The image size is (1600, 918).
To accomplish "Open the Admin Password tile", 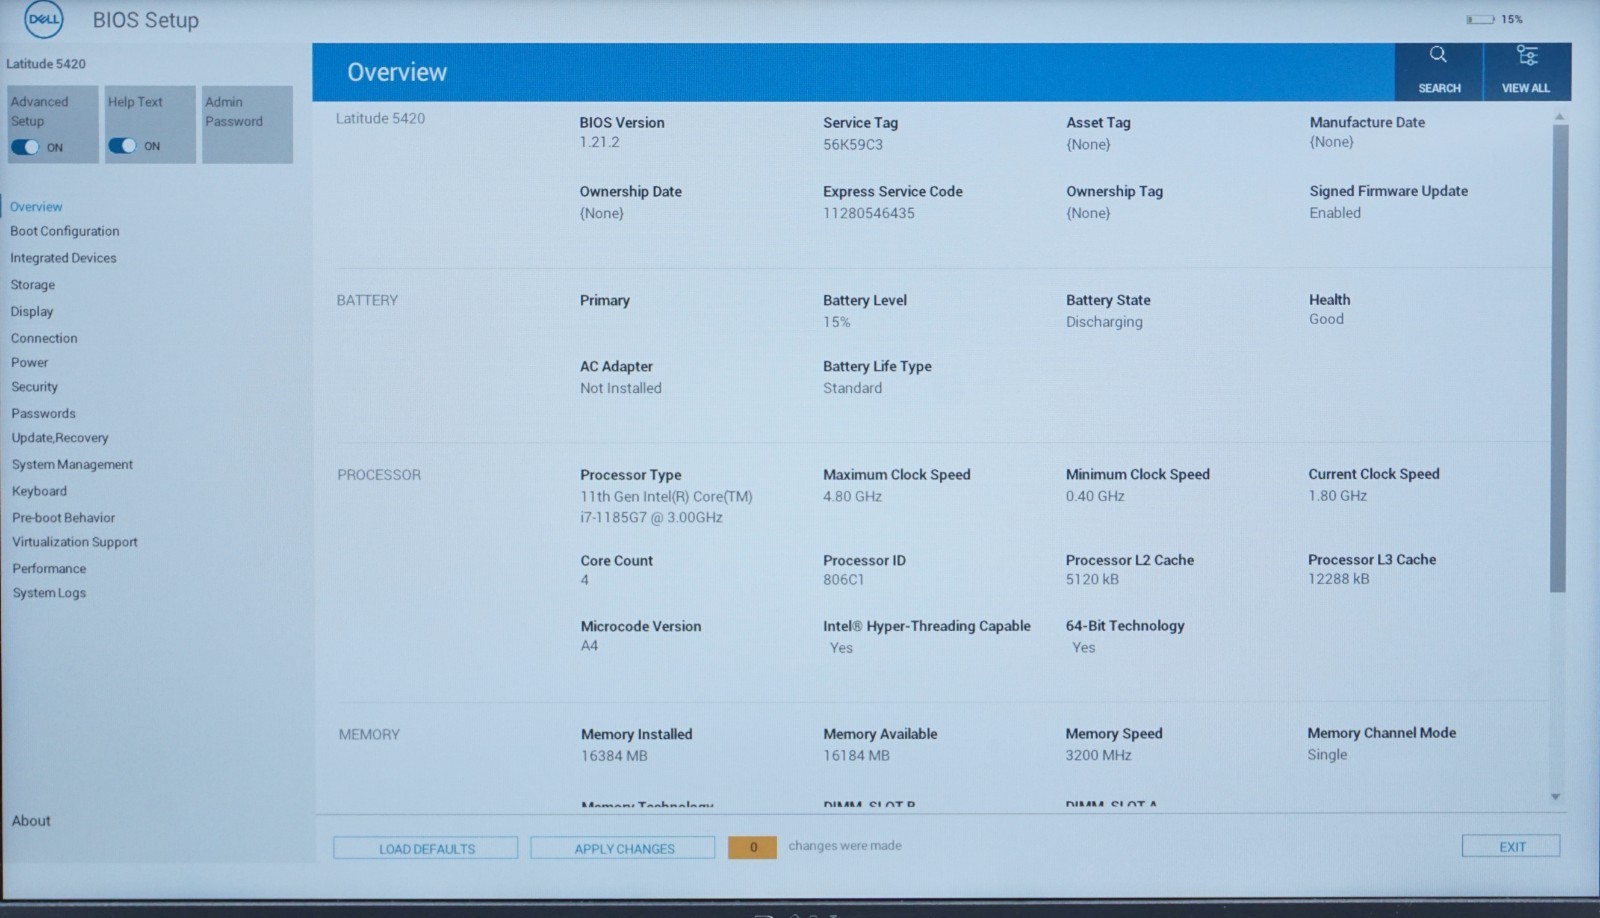I will [x=247, y=124].
